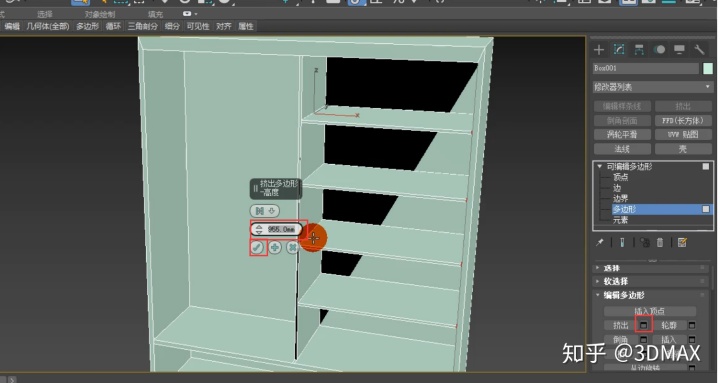
Task: Open the 几何体(全部) ribbon panel
Action: pyautogui.click(x=48, y=26)
